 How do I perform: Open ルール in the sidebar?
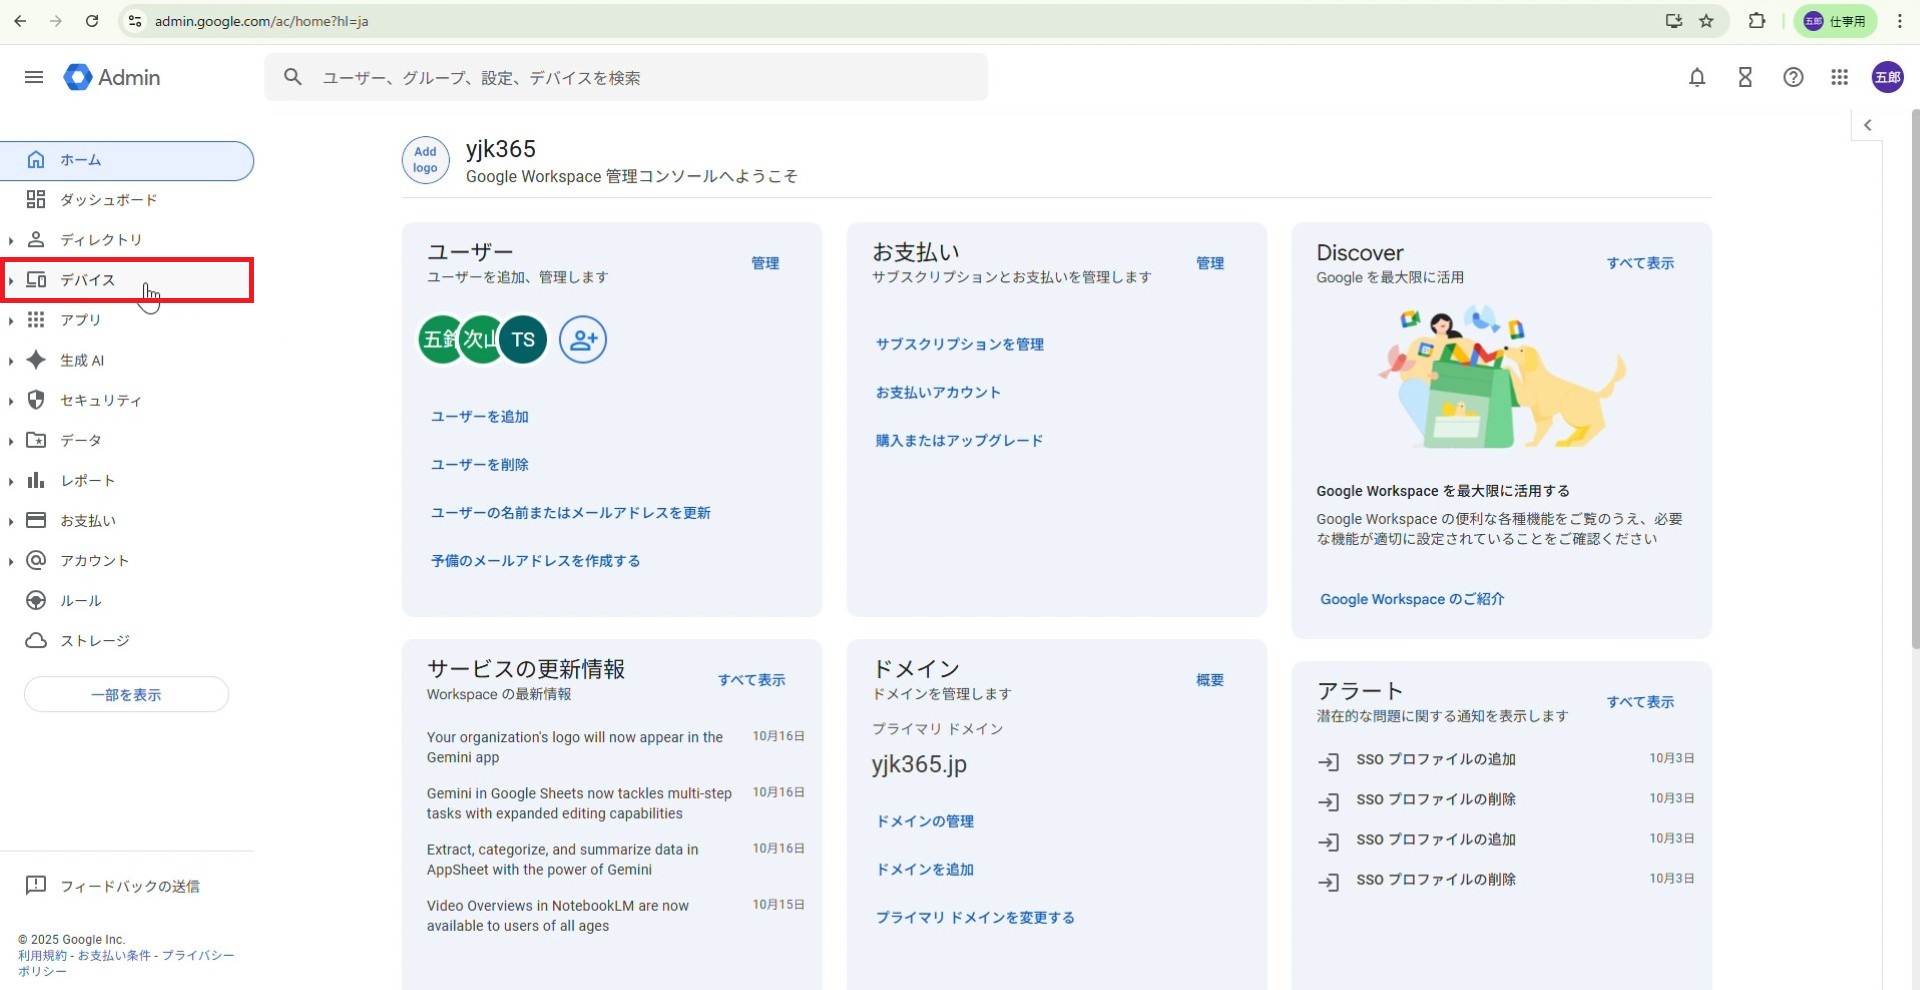(81, 601)
